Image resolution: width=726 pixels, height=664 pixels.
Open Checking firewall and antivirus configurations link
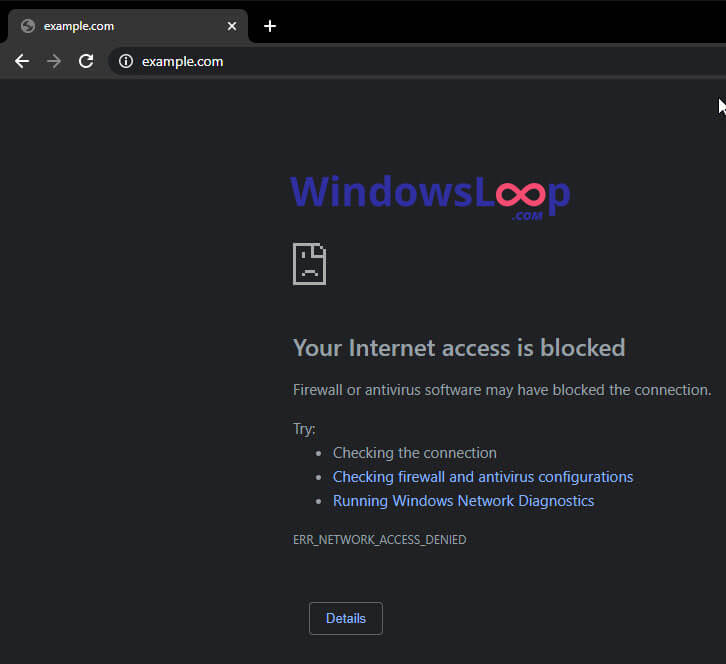click(x=483, y=477)
